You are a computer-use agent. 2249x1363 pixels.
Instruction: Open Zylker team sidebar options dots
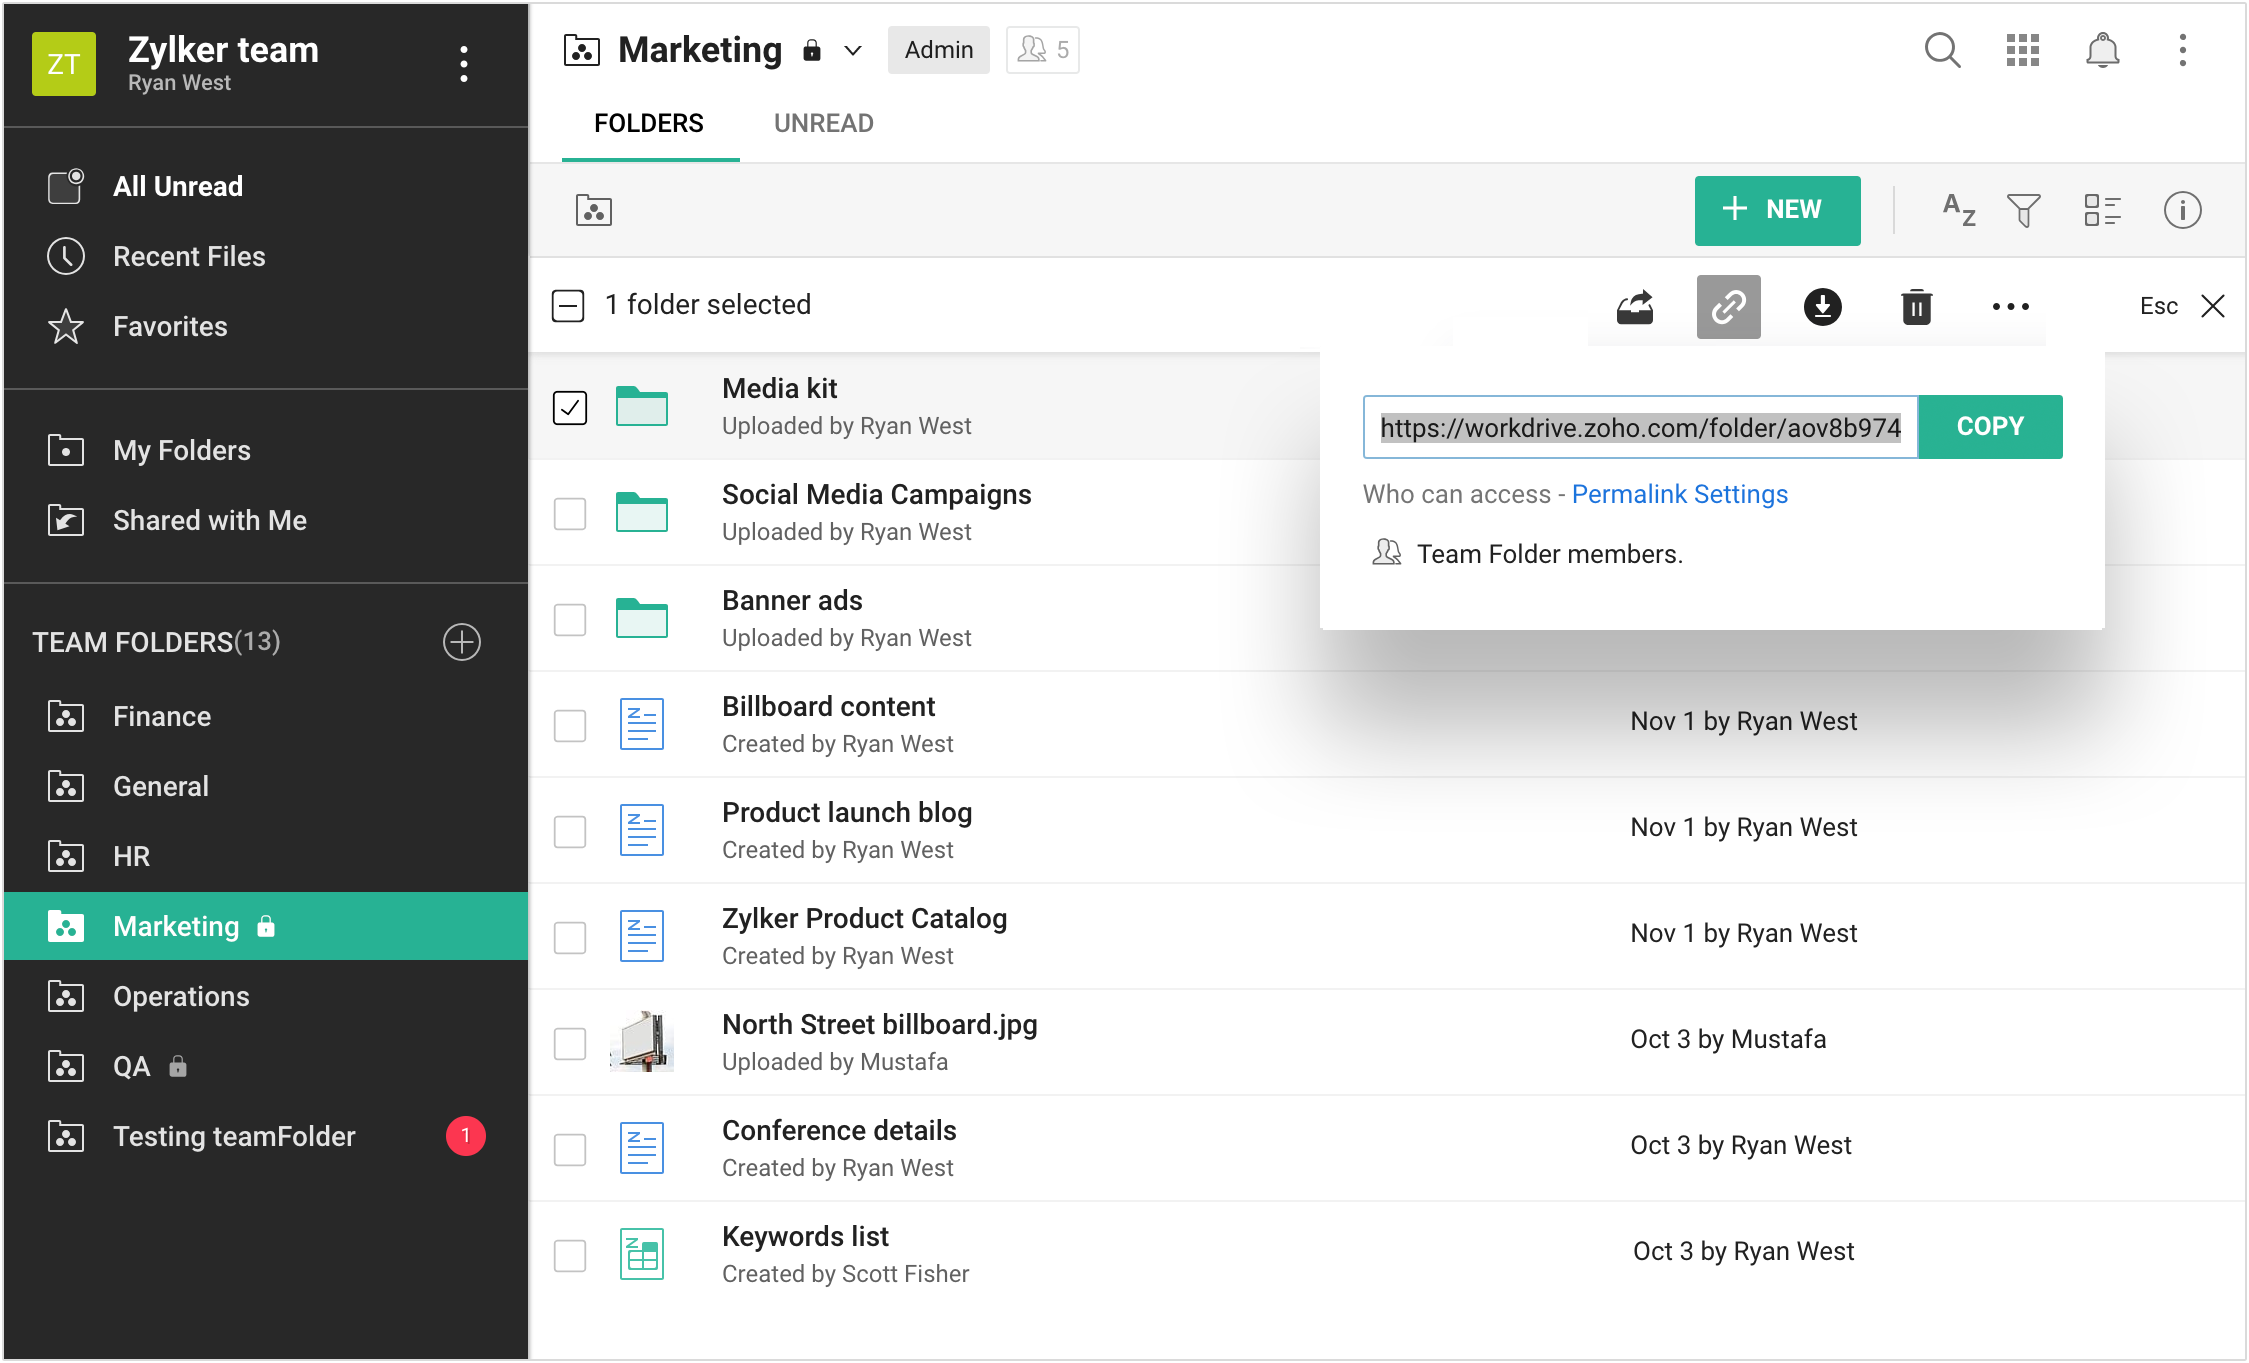click(463, 64)
